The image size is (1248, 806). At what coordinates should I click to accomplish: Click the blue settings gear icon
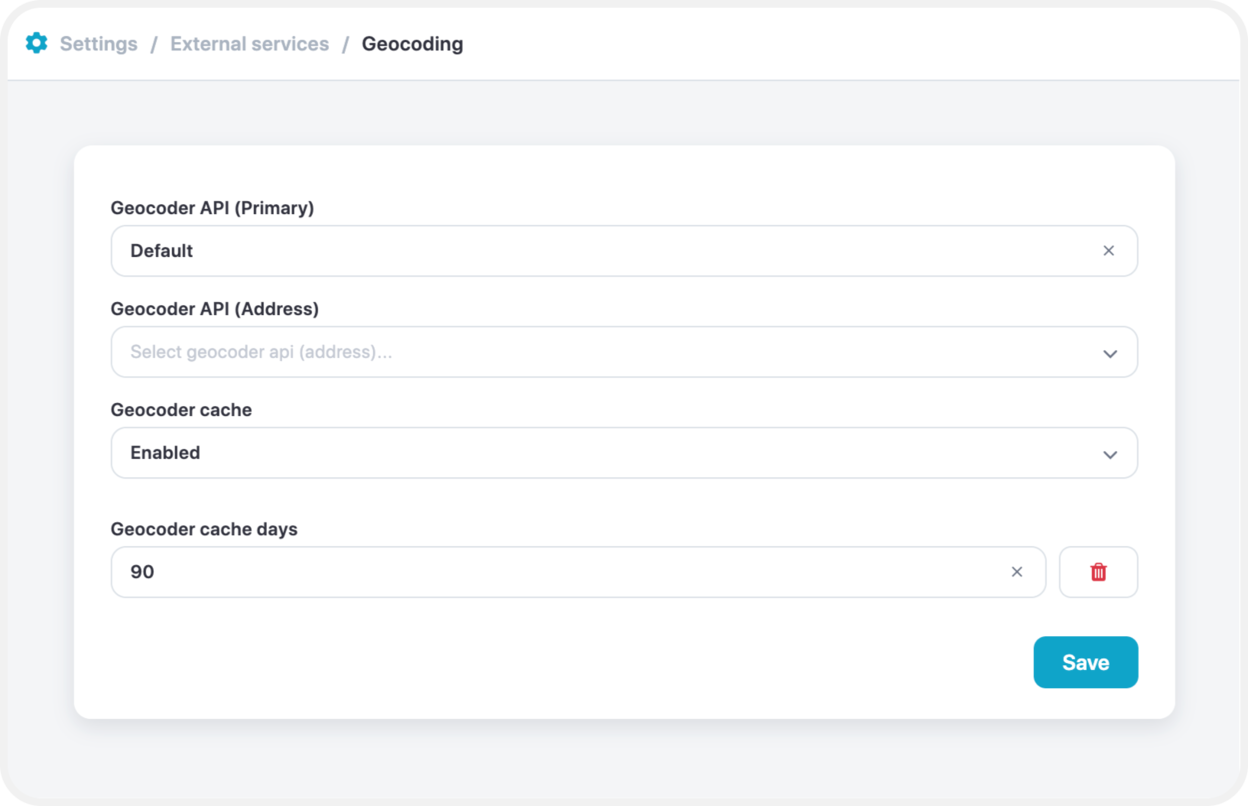[37, 43]
